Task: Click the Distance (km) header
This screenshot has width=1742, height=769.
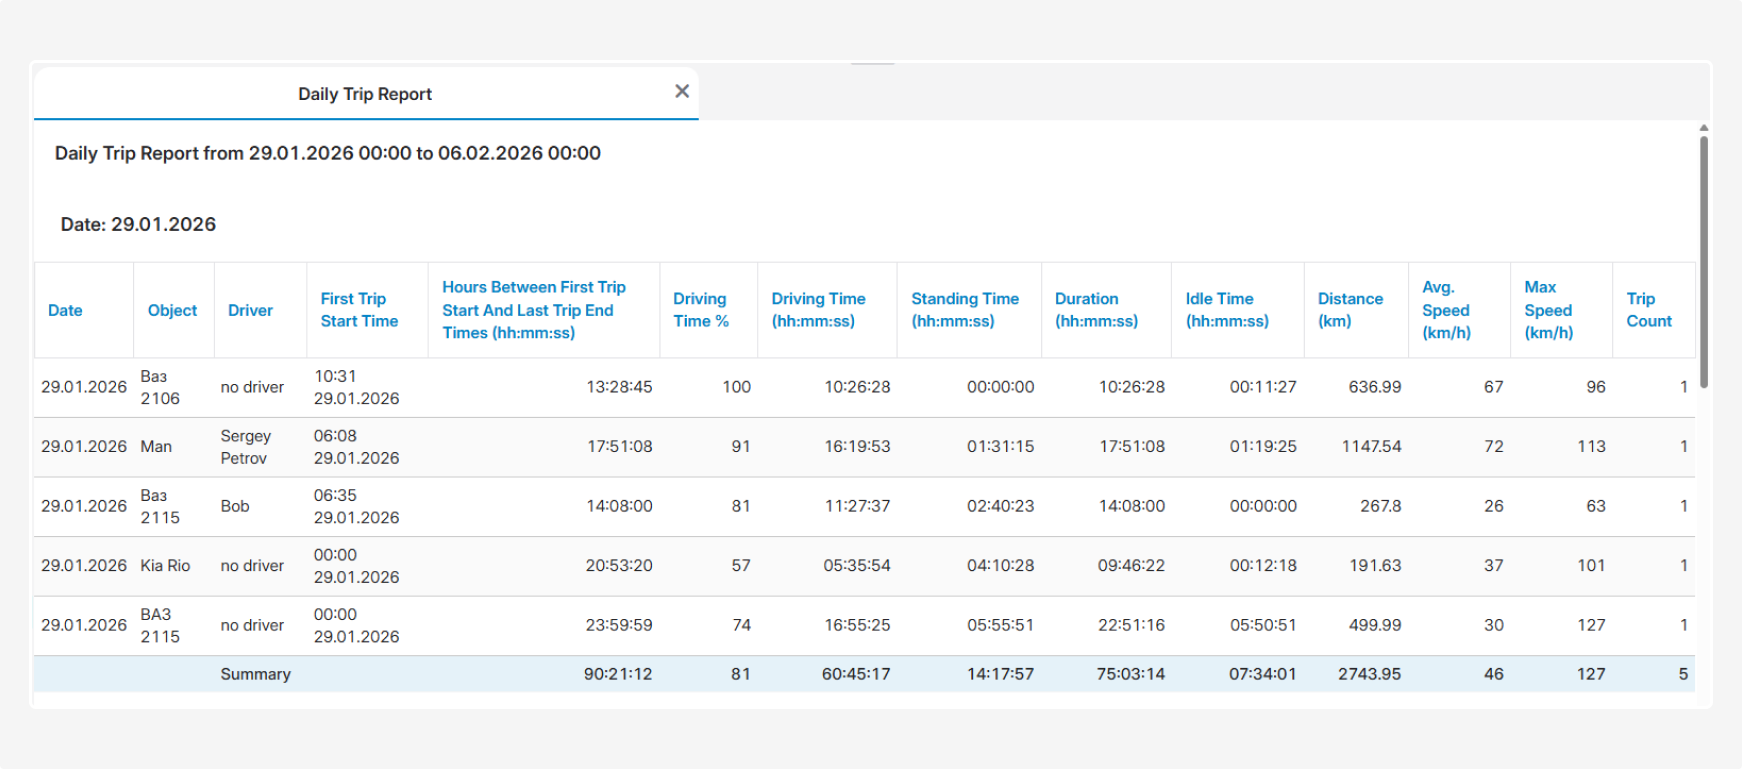Action: 1350,310
